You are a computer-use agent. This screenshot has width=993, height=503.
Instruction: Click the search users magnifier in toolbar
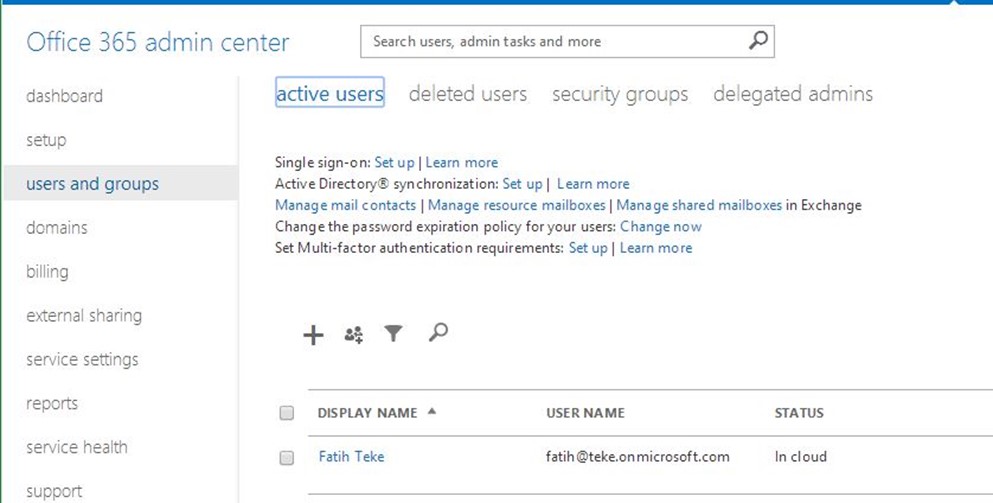click(438, 332)
